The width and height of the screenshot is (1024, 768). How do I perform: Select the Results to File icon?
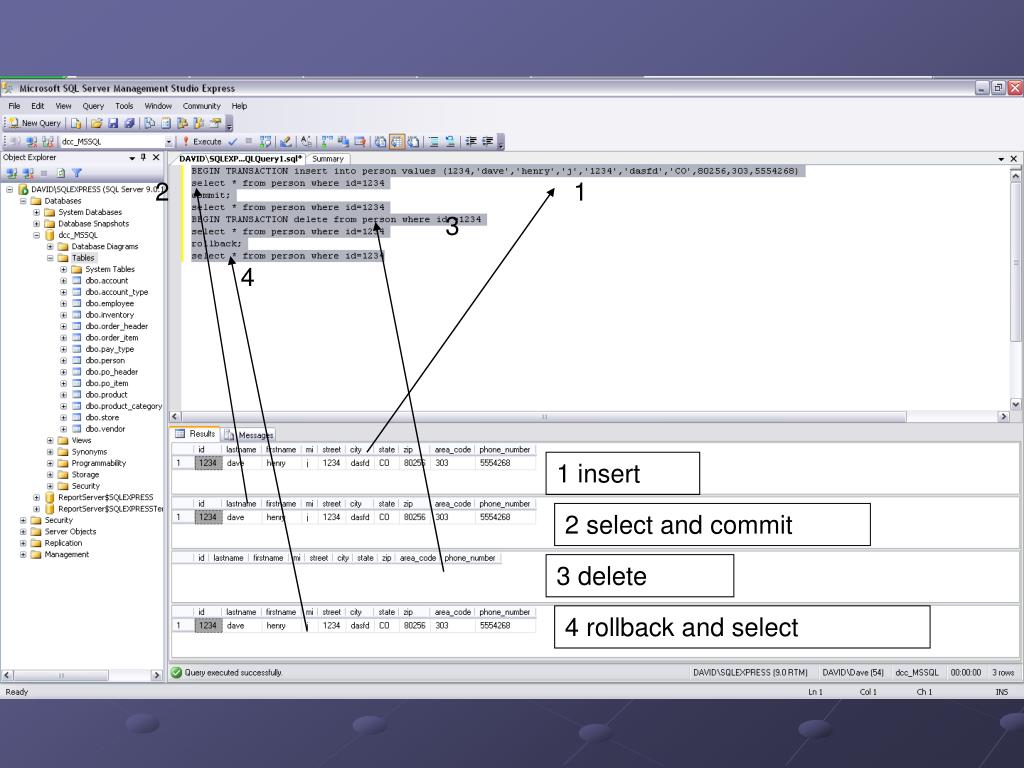tap(413, 141)
